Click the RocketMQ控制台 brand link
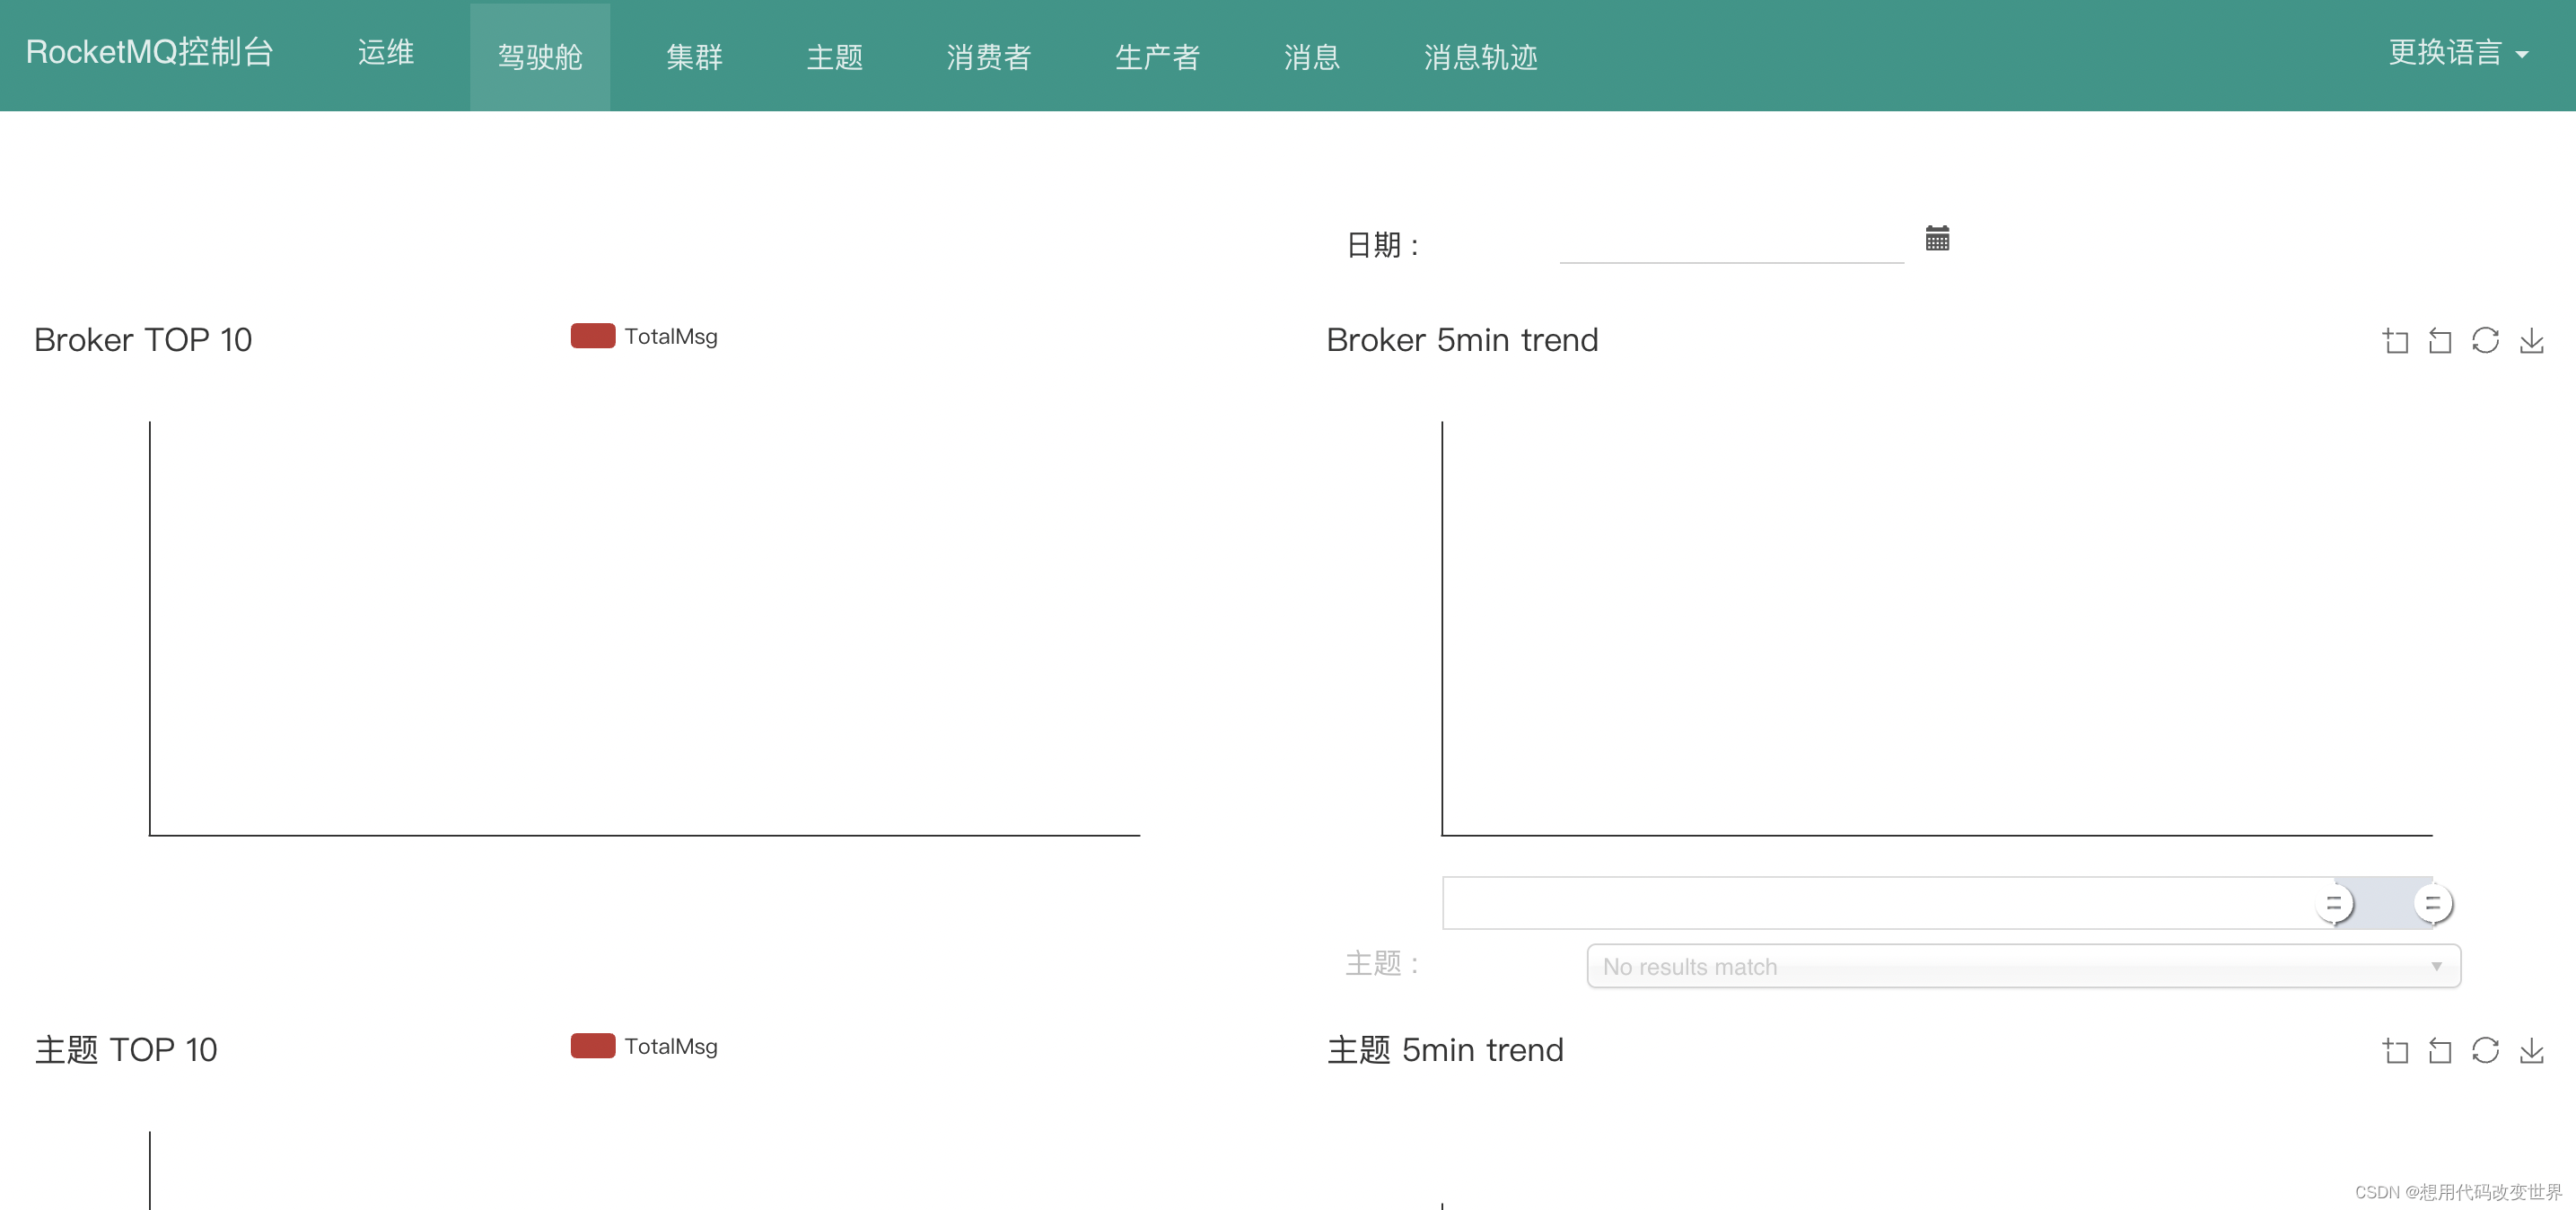2576x1210 pixels. click(149, 52)
